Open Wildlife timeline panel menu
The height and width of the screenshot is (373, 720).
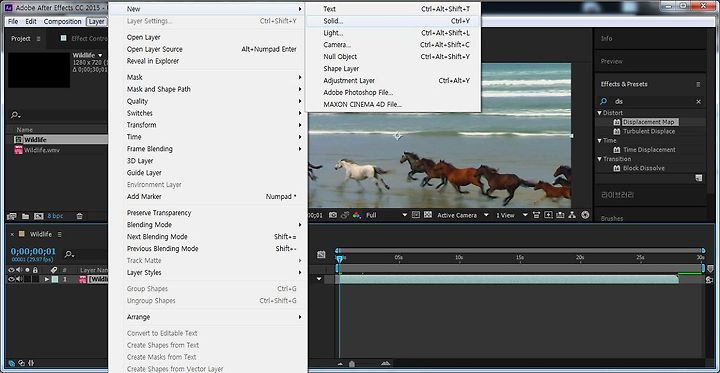pos(59,234)
